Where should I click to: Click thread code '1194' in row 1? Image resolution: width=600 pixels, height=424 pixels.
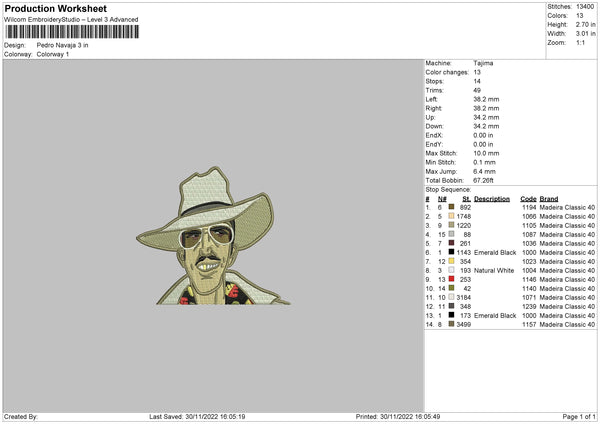point(529,207)
